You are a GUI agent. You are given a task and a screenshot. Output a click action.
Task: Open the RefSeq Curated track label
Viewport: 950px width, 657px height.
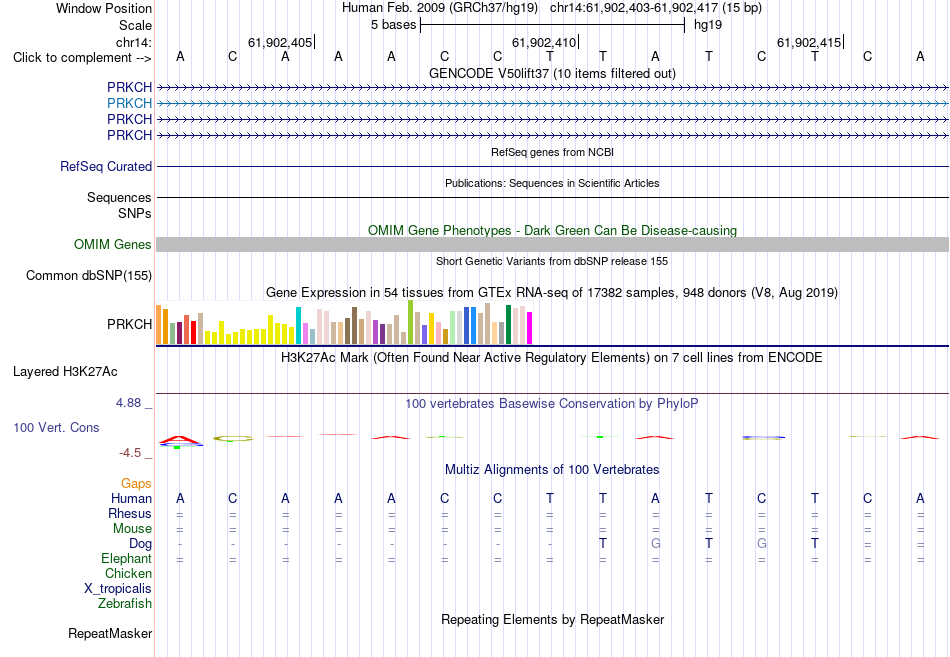point(106,166)
